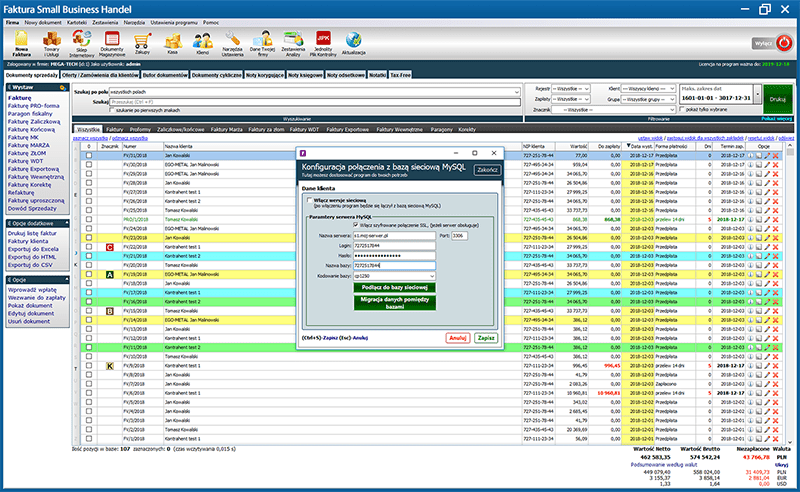This screenshot has width=800, height=492.
Task: Tick the checkbox for row FV/31/2018
Action: pos(89,156)
